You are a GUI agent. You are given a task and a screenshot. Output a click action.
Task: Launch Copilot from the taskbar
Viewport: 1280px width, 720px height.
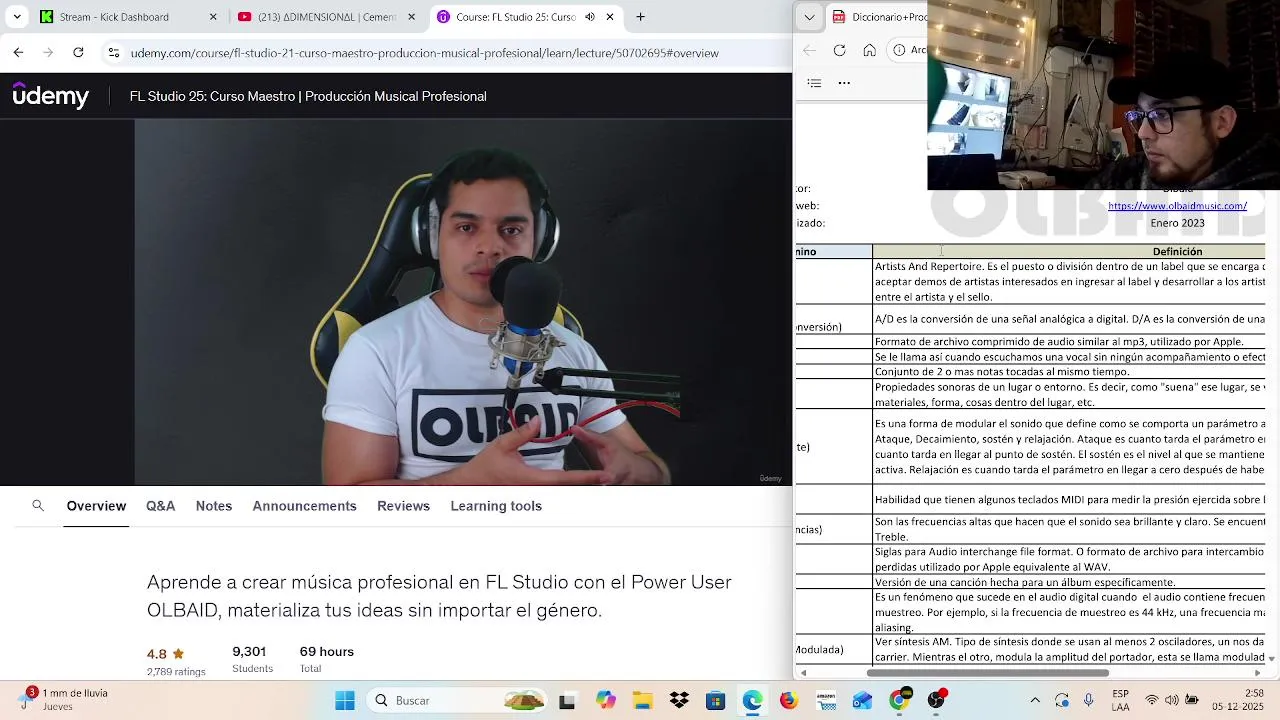605,701
